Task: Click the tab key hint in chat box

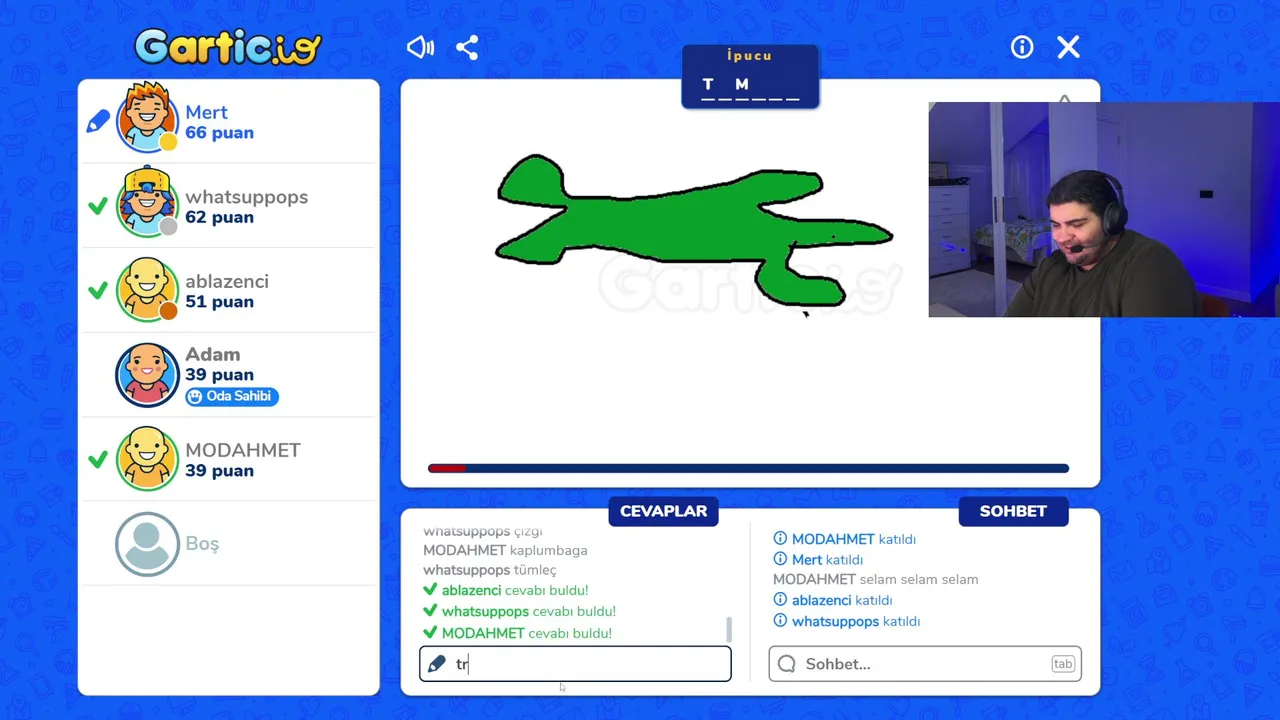Action: pyautogui.click(x=1063, y=664)
